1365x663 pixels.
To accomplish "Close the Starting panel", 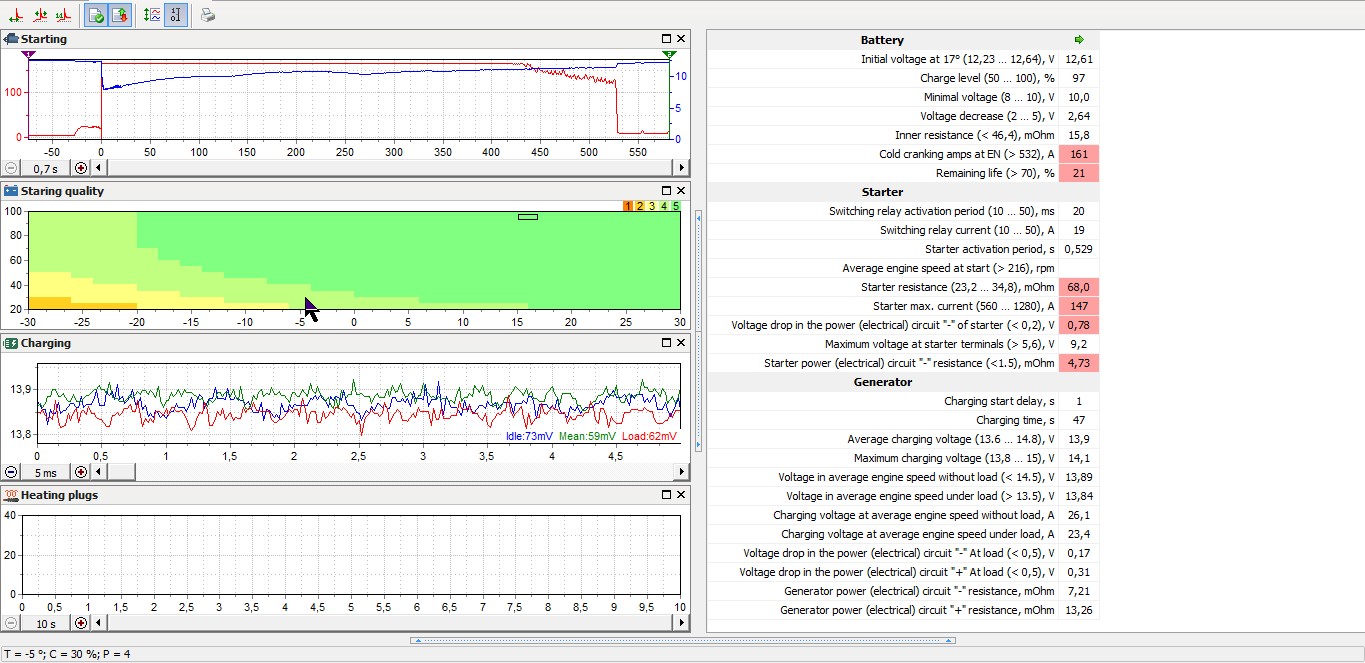I will (681, 39).
